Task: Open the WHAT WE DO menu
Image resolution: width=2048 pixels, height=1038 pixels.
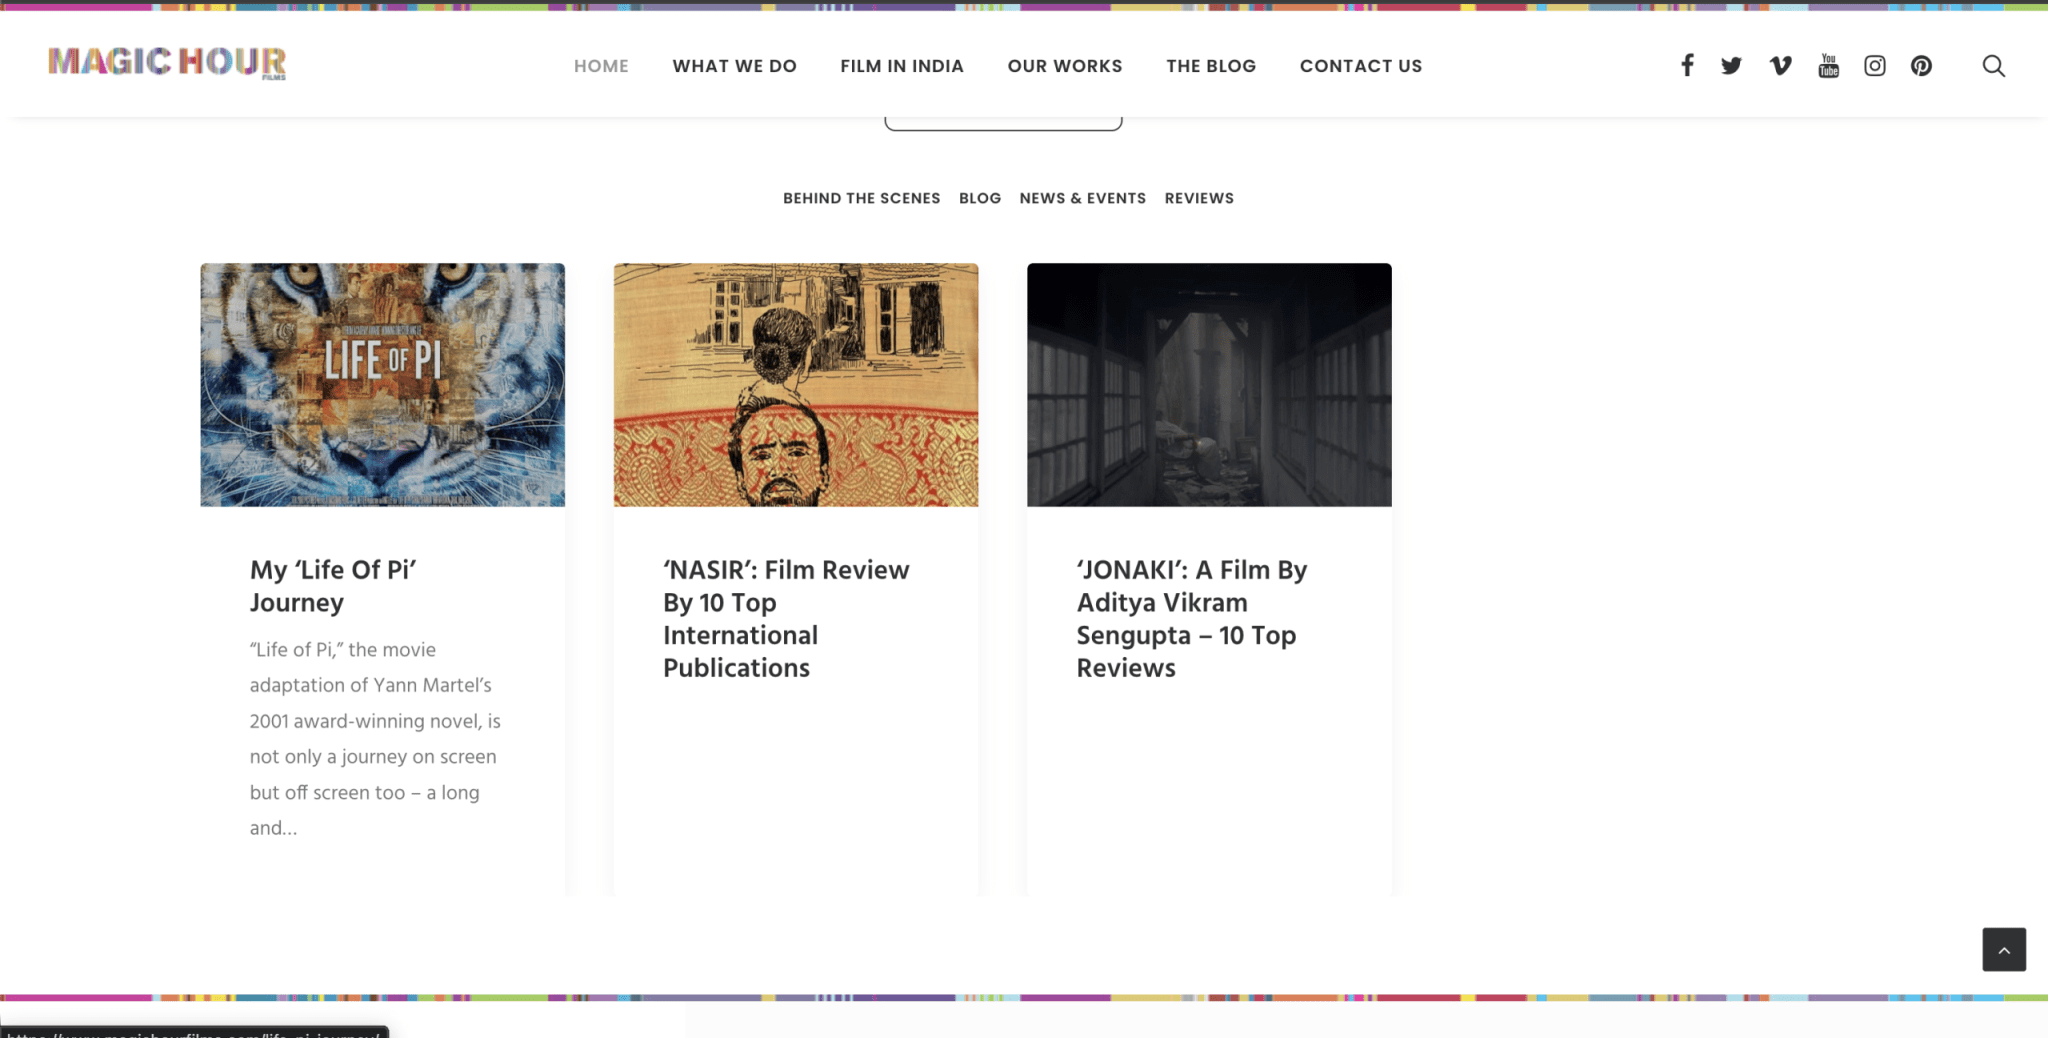Action: (x=734, y=66)
